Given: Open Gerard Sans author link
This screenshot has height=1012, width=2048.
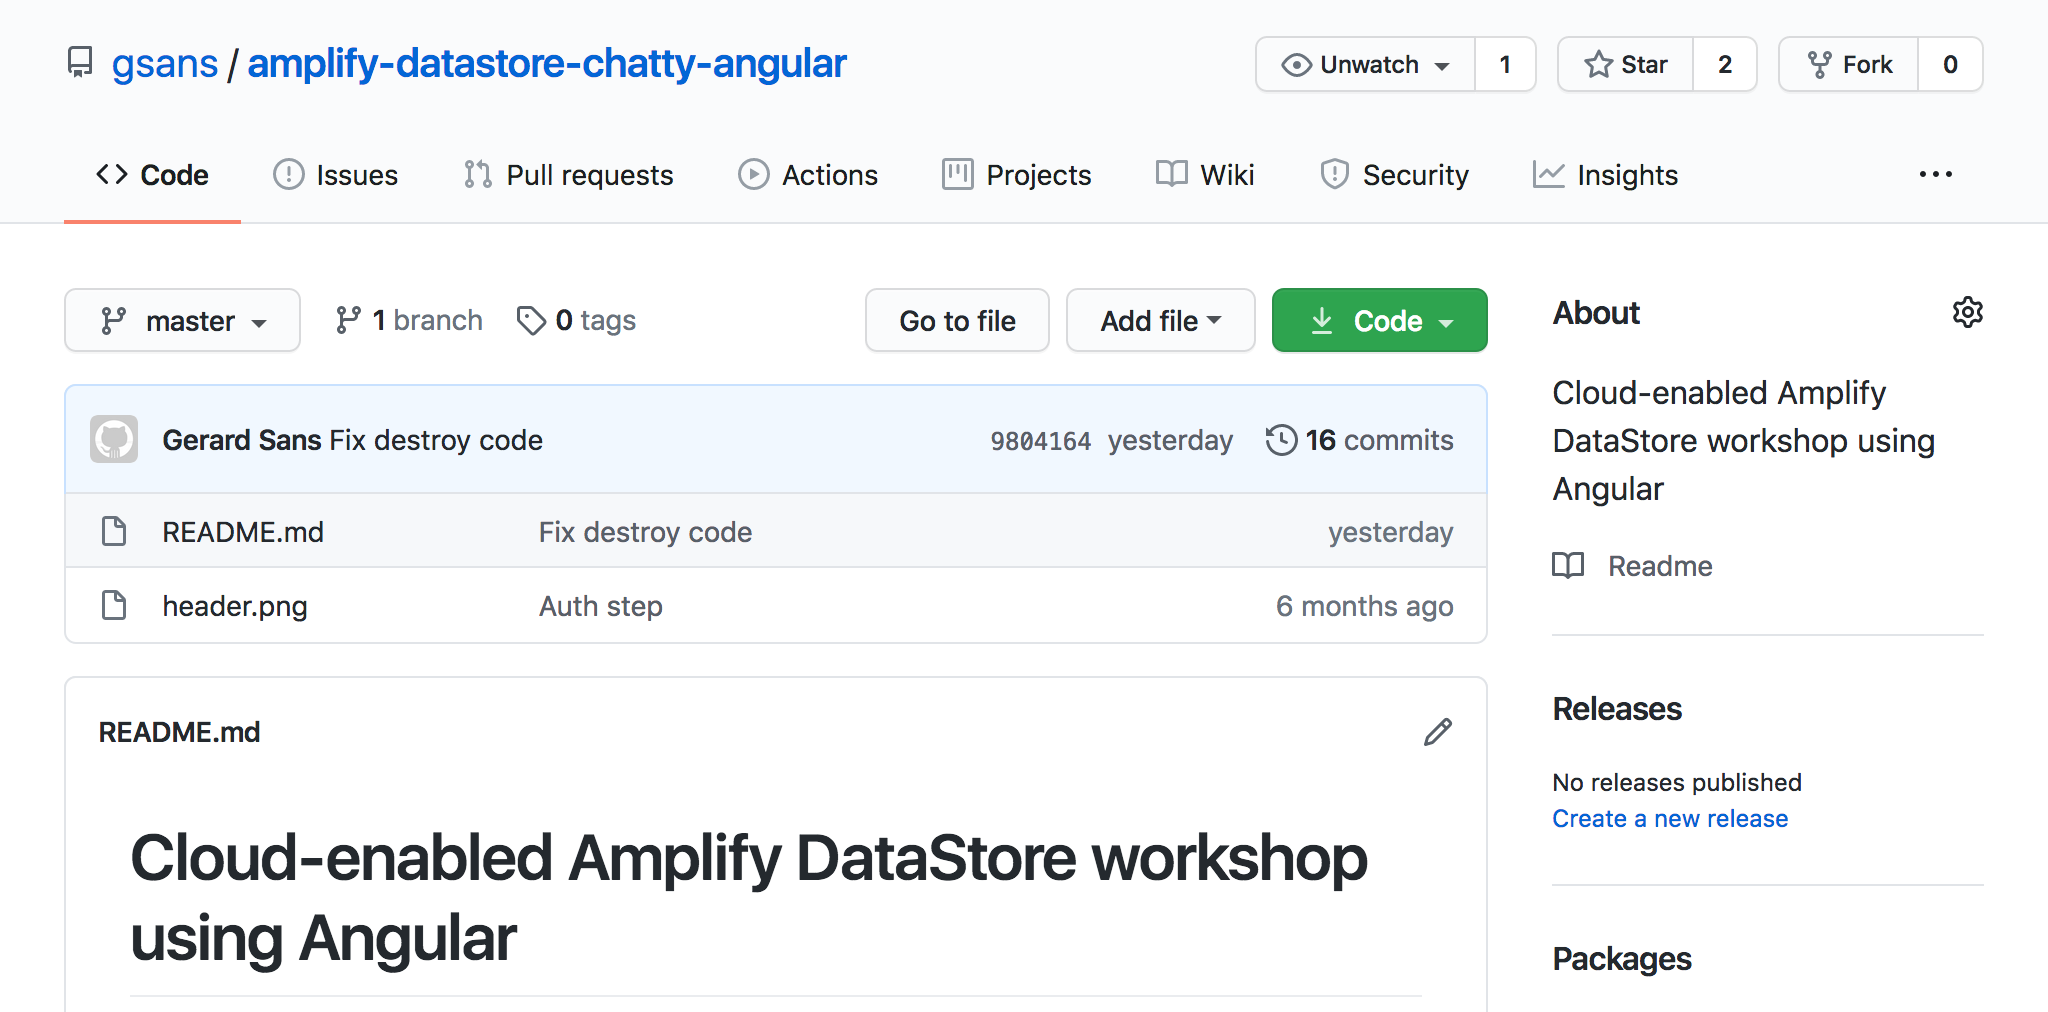Looking at the screenshot, I should 241,440.
